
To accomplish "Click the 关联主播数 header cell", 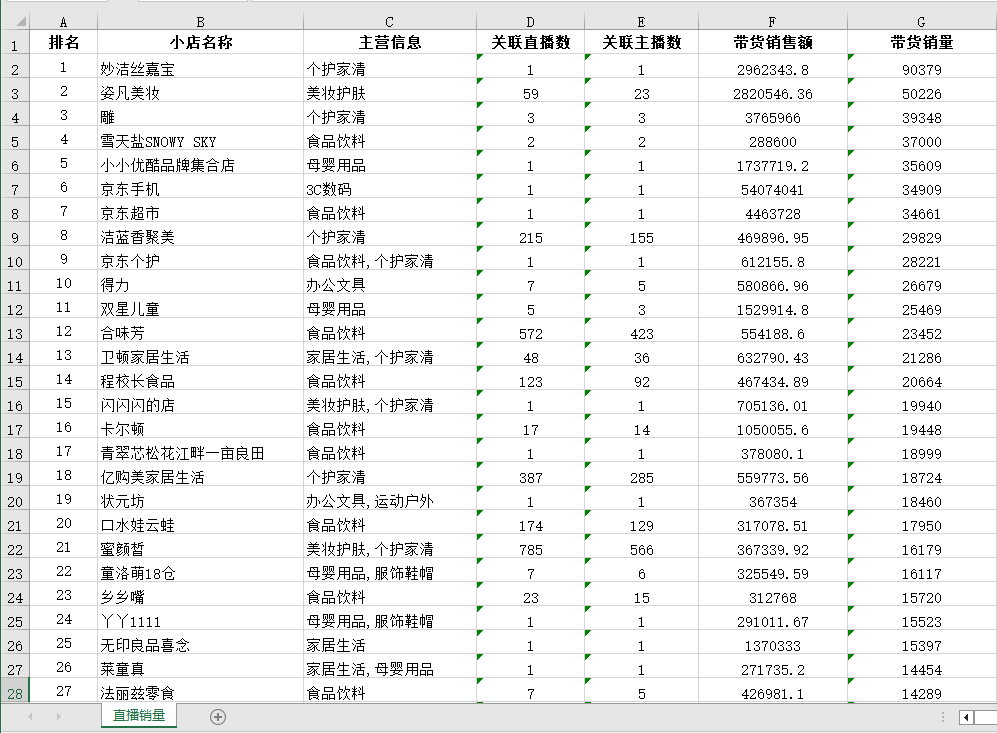I will [x=642, y=43].
